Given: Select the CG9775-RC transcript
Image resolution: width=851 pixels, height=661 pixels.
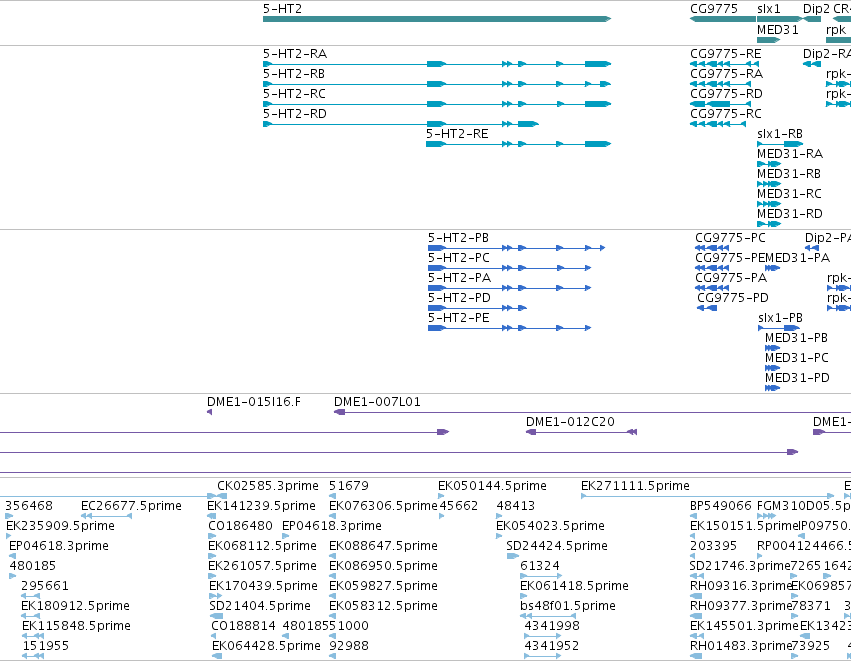Looking at the screenshot, I should pyautogui.click(x=718, y=124).
